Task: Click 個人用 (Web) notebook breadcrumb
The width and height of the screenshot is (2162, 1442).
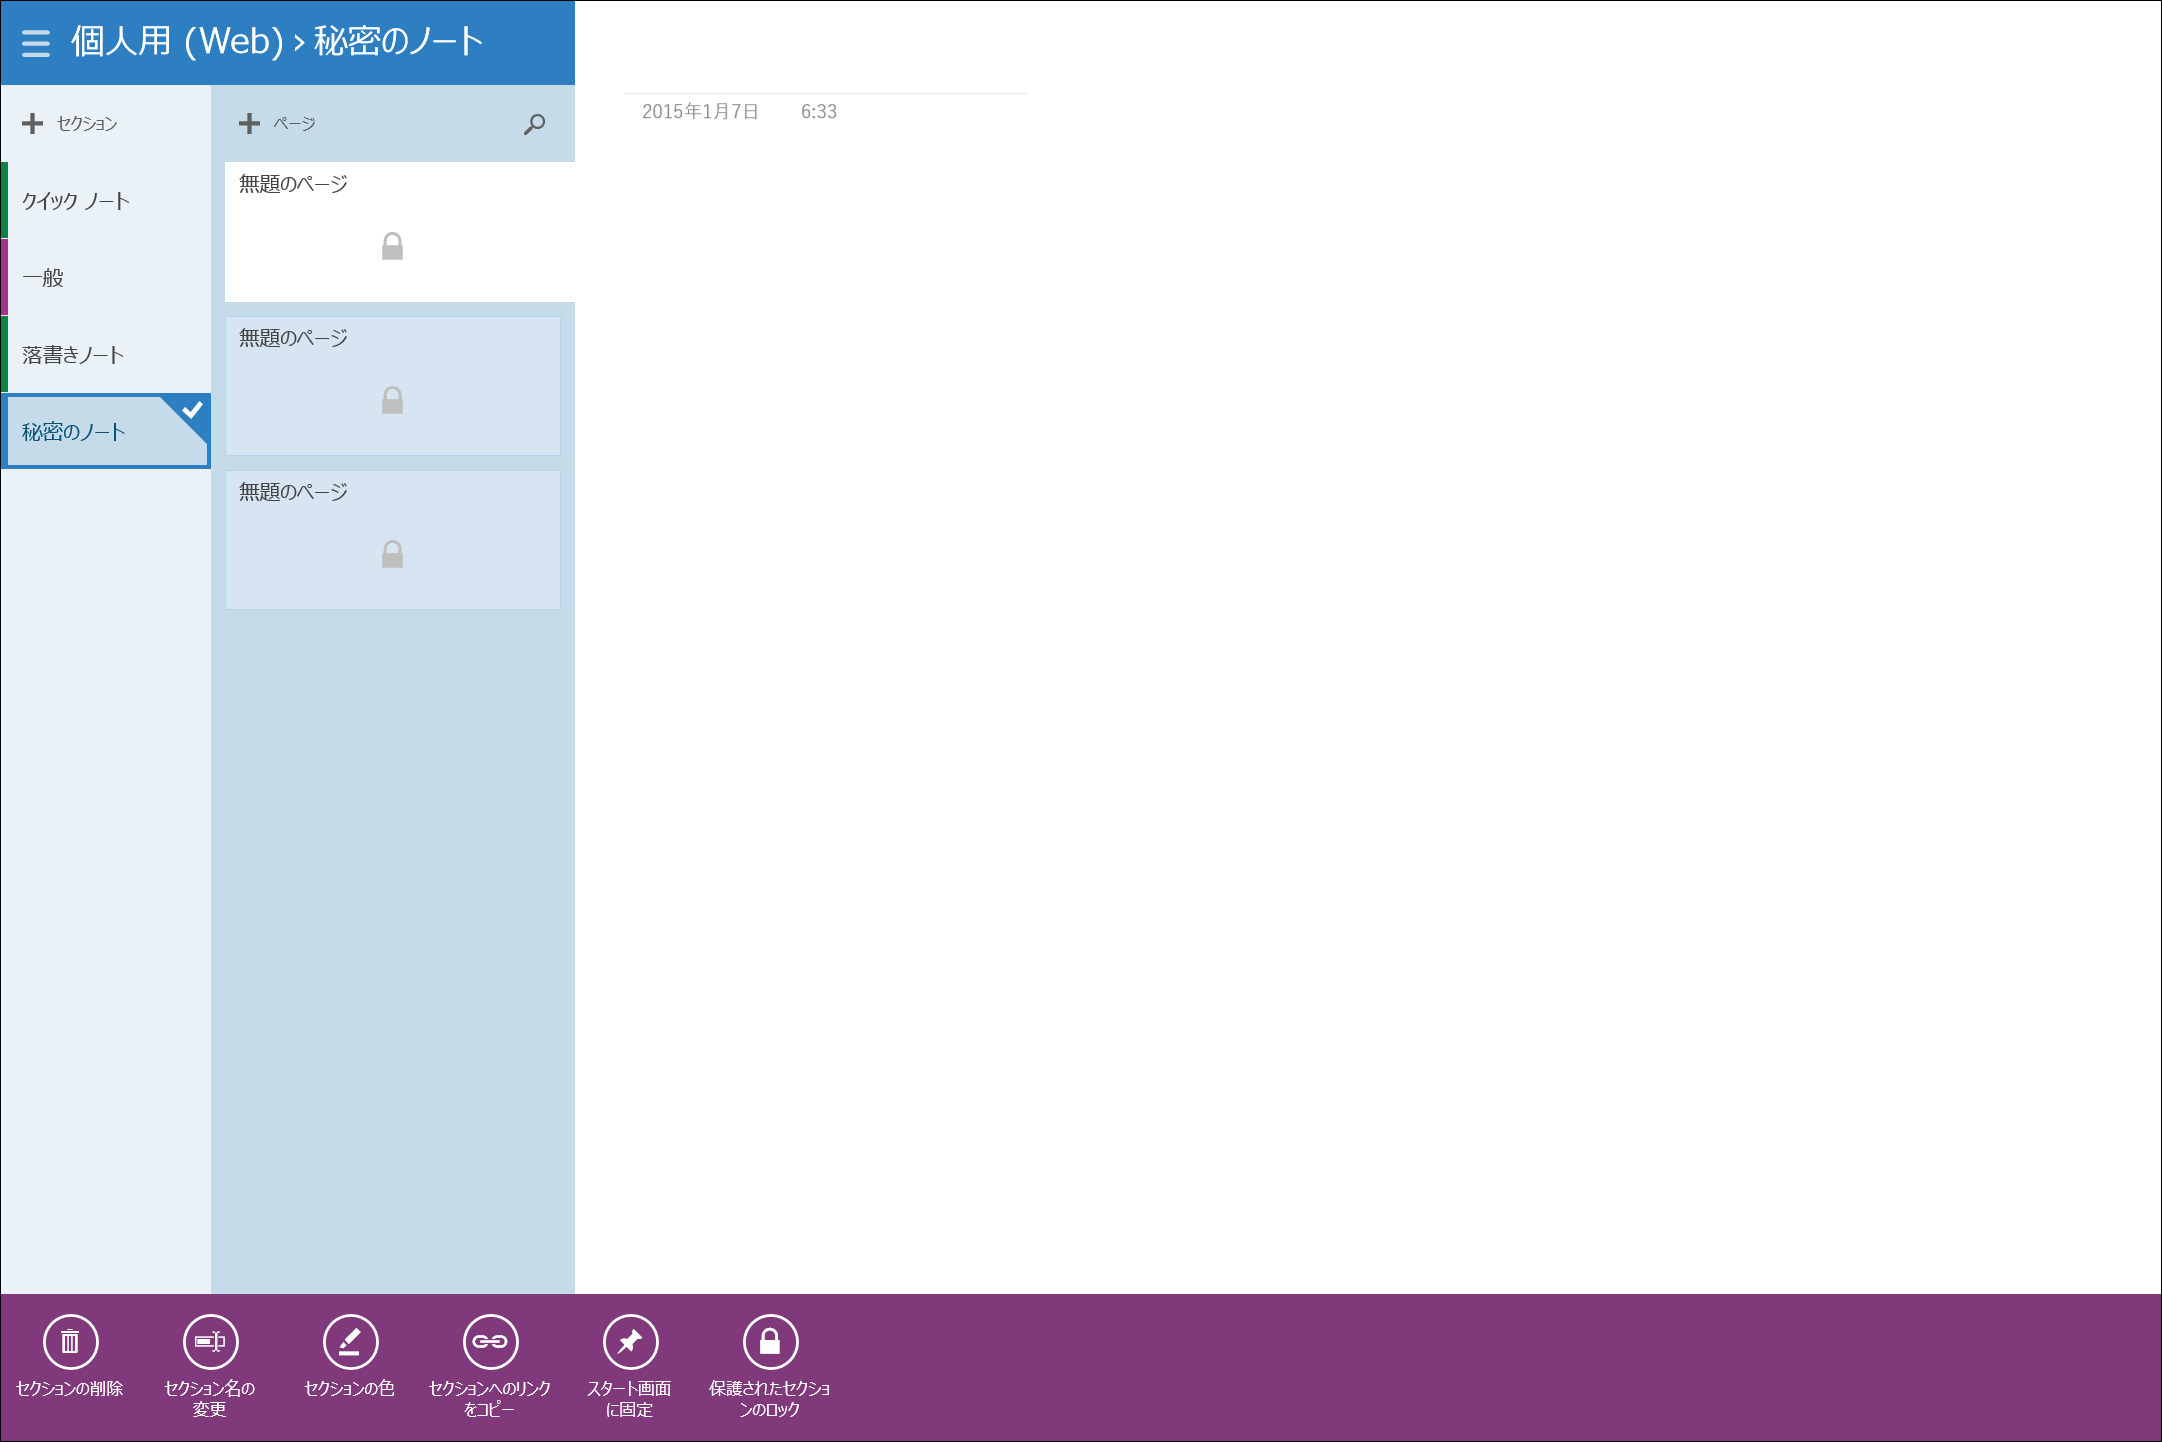Action: 177,42
